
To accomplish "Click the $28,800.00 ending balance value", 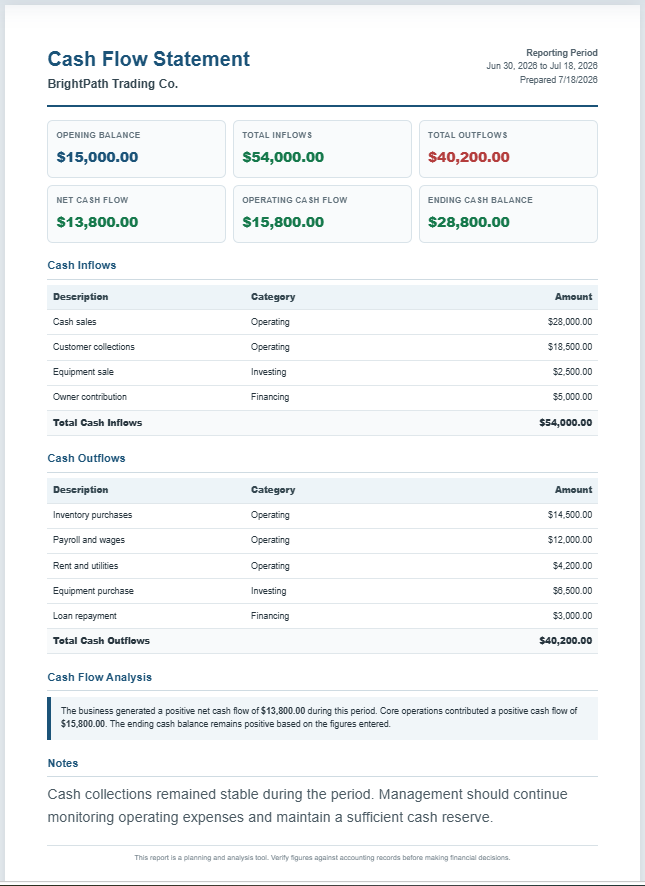I will [469, 222].
